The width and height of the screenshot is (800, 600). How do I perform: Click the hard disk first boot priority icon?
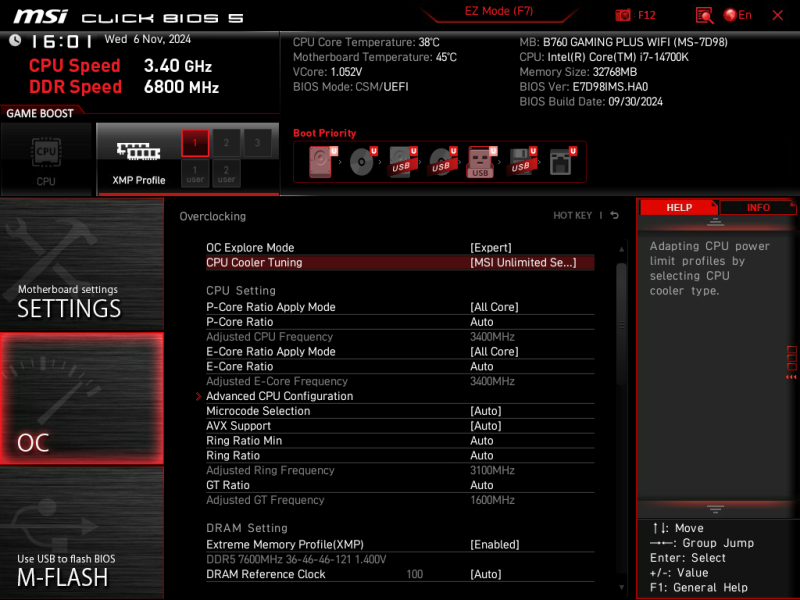click(x=320, y=160)
